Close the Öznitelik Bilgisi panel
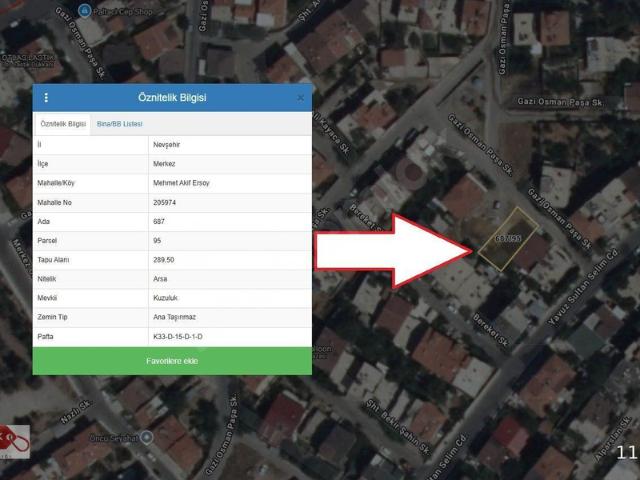 300,98
